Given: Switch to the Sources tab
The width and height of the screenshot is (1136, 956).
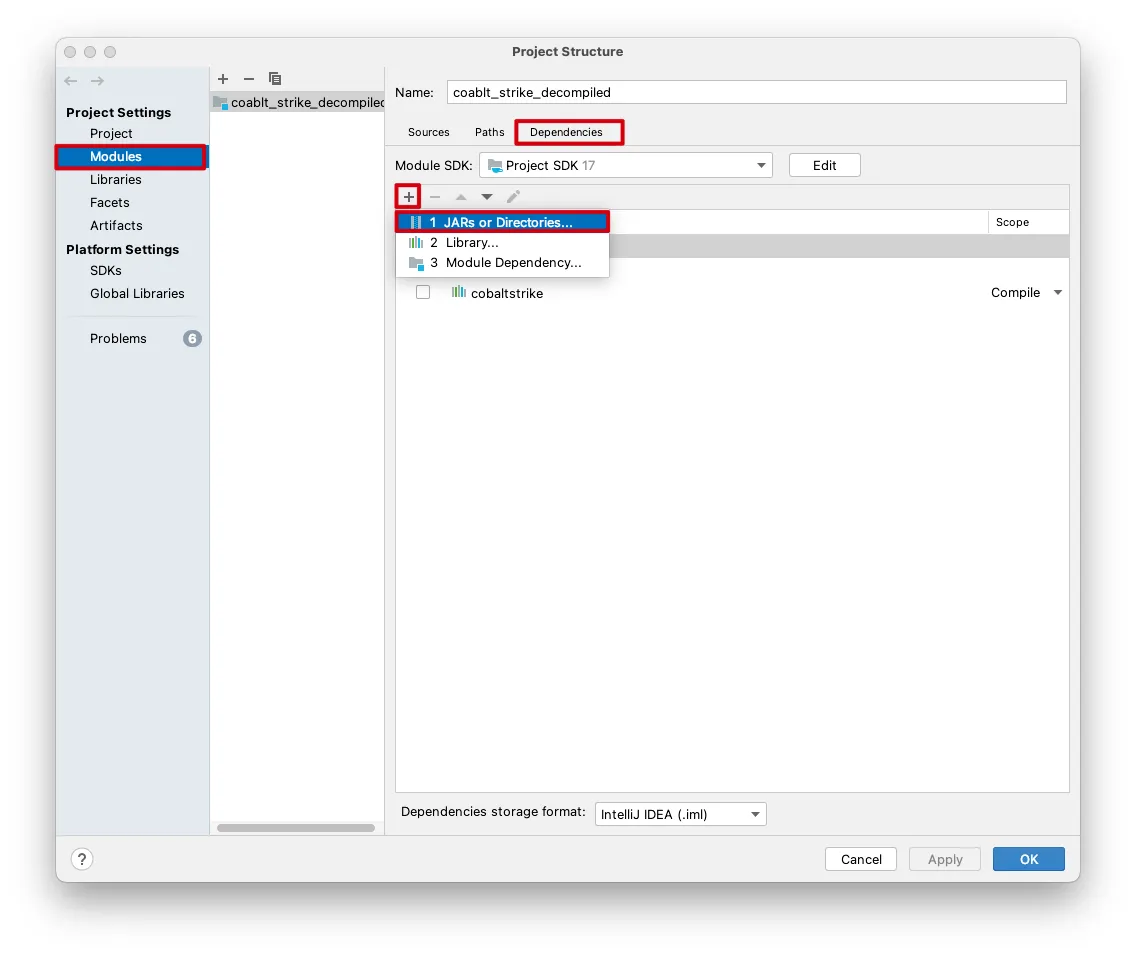Looking at the screenshot, I should (x=429, y=132).
